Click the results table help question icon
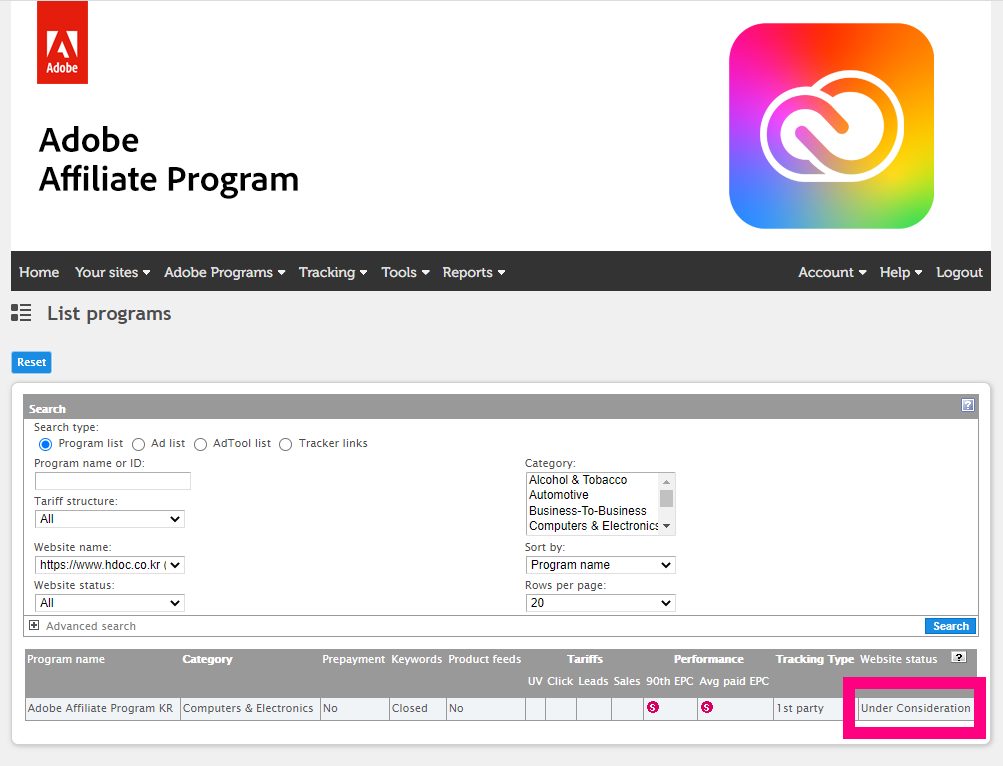1003x766 pixels. pyautogui.click(x=958, y=657)
